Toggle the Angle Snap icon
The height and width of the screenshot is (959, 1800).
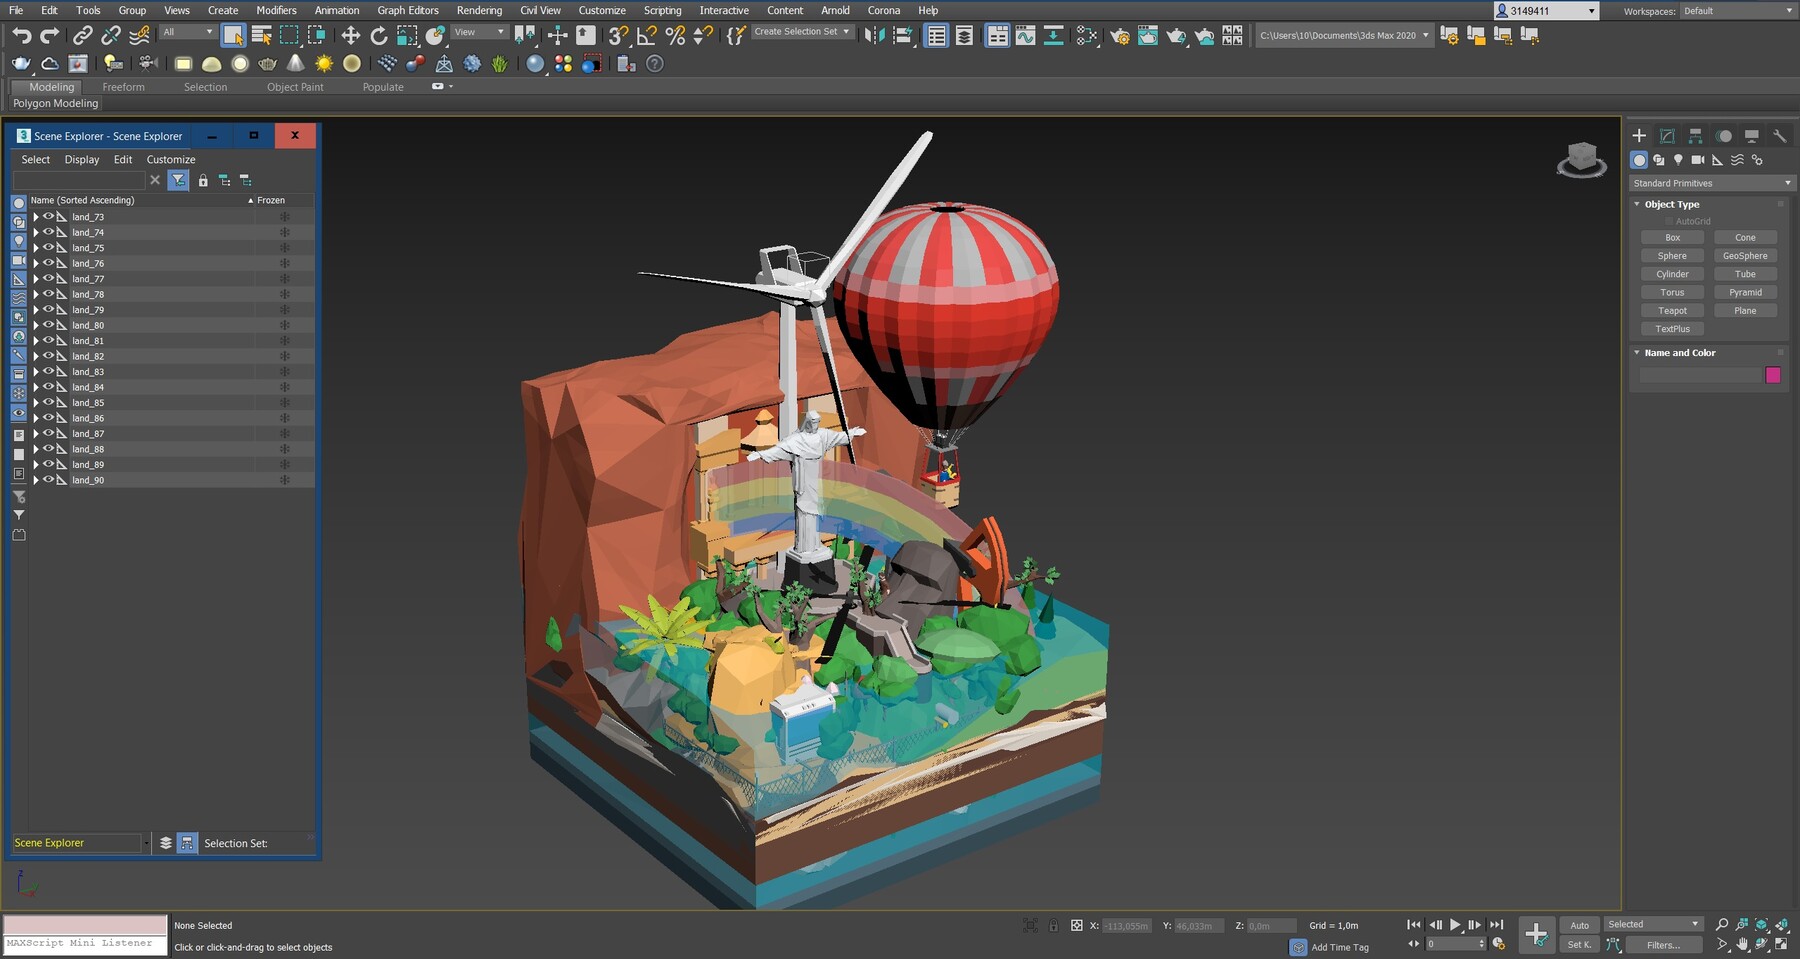[647, 36]
